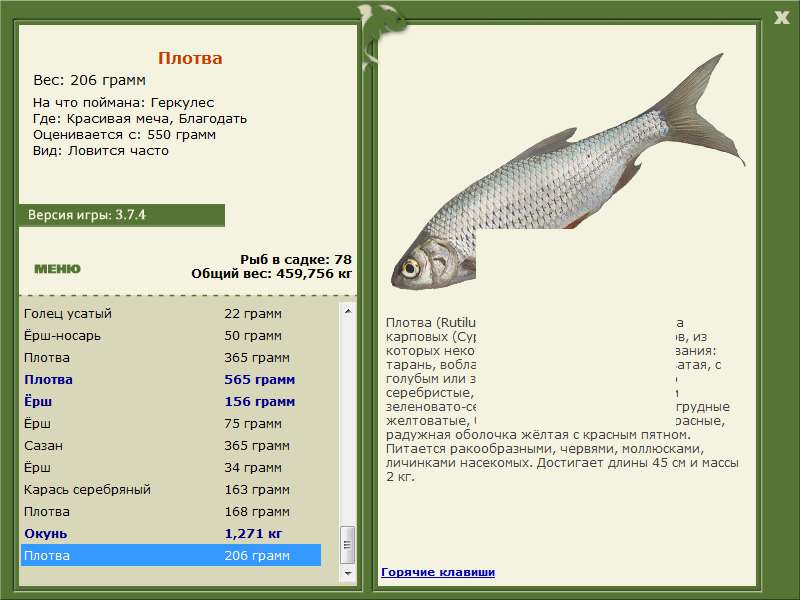Click Оценивается с: 550 грамм line

(x=124, y=135)
